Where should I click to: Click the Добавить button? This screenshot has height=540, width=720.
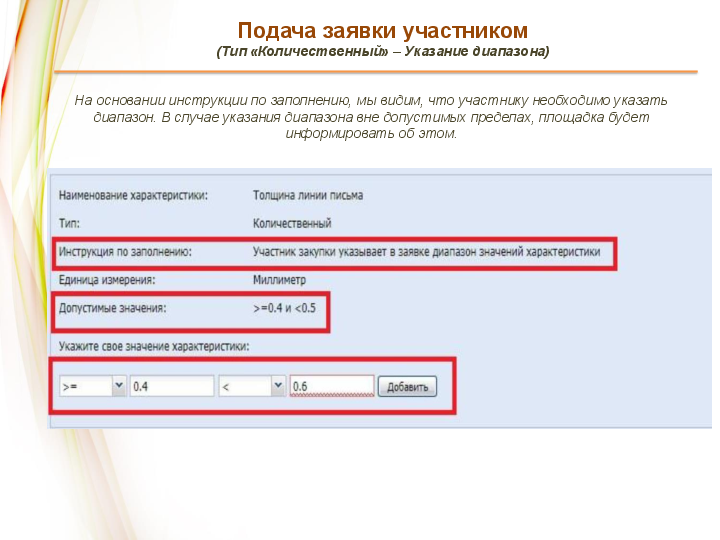(x=407, y=387)
